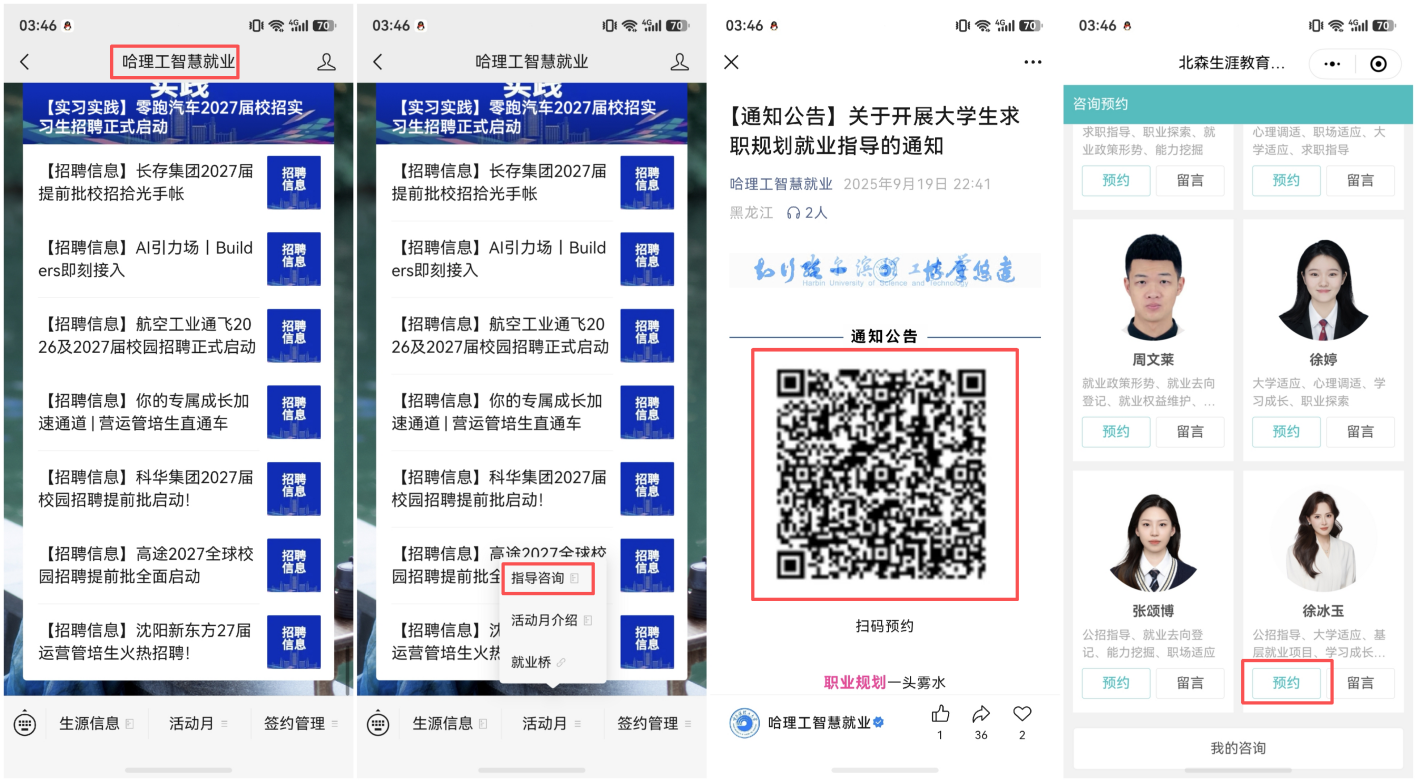Open the account avatar in the article footer

744,723
